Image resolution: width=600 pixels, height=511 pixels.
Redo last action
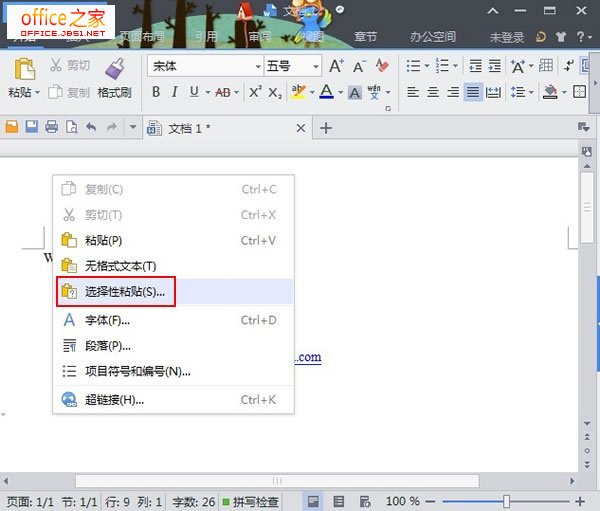(x=111, y=127)
